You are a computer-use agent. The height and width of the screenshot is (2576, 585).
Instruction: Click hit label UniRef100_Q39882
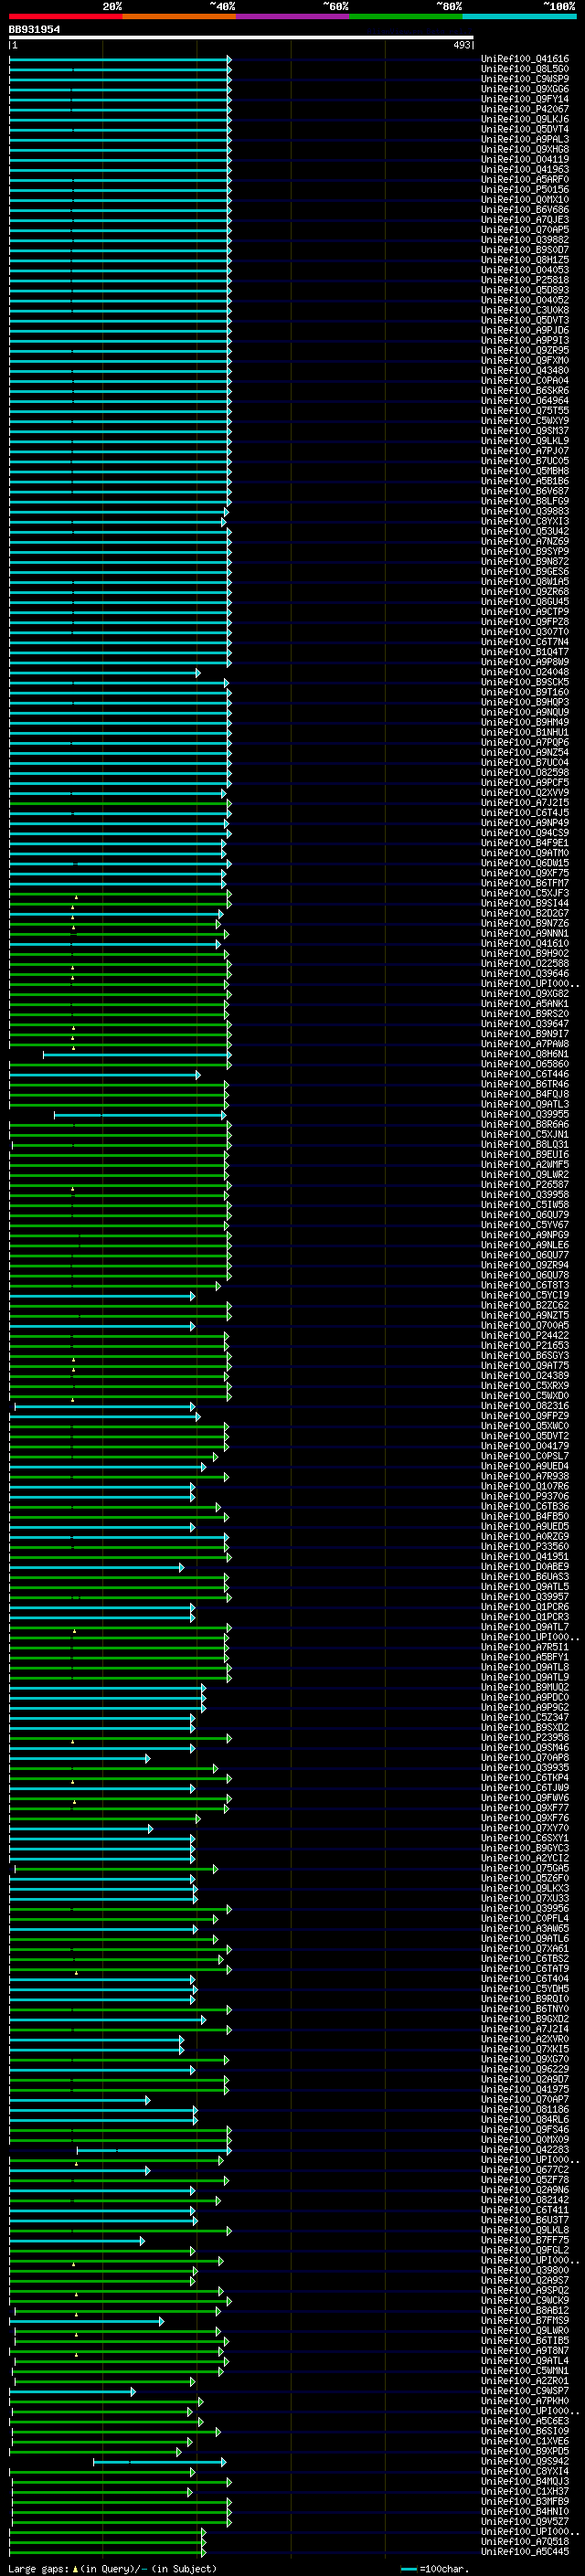[525, 240]
